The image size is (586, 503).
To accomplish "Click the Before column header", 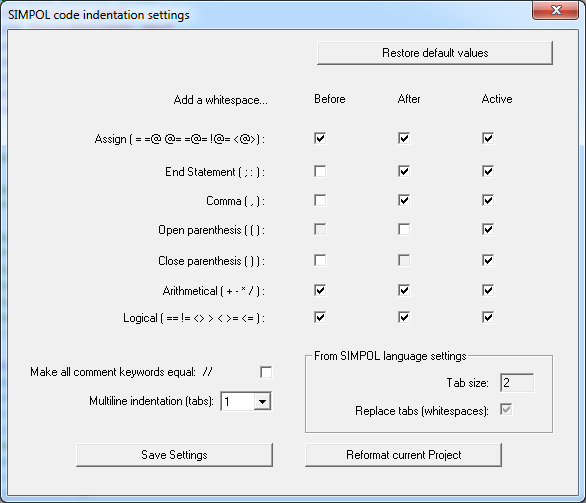I will 330,99.
